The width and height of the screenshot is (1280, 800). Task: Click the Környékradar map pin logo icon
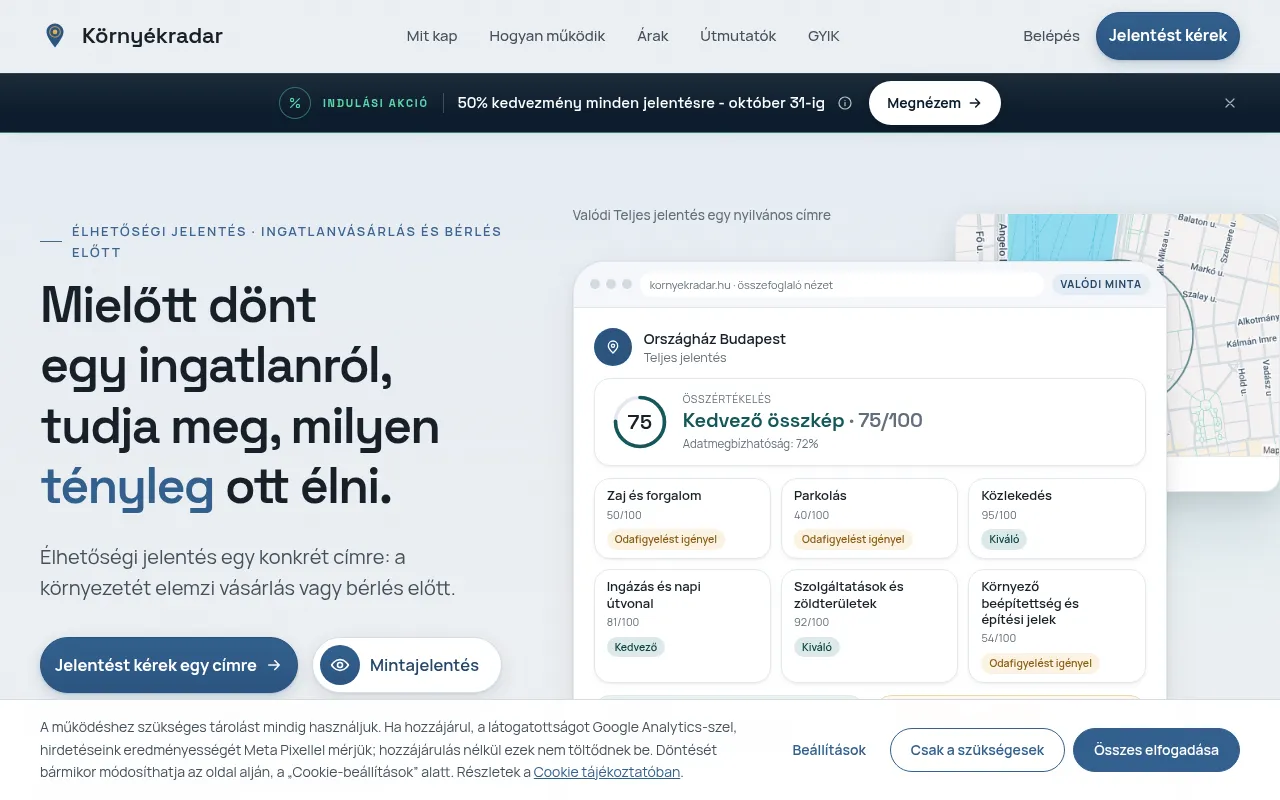point(55,36)
